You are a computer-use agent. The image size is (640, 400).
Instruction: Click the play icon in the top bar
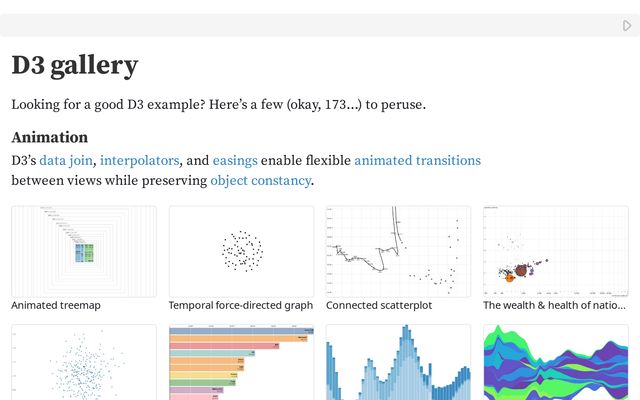tap(627, 26)
